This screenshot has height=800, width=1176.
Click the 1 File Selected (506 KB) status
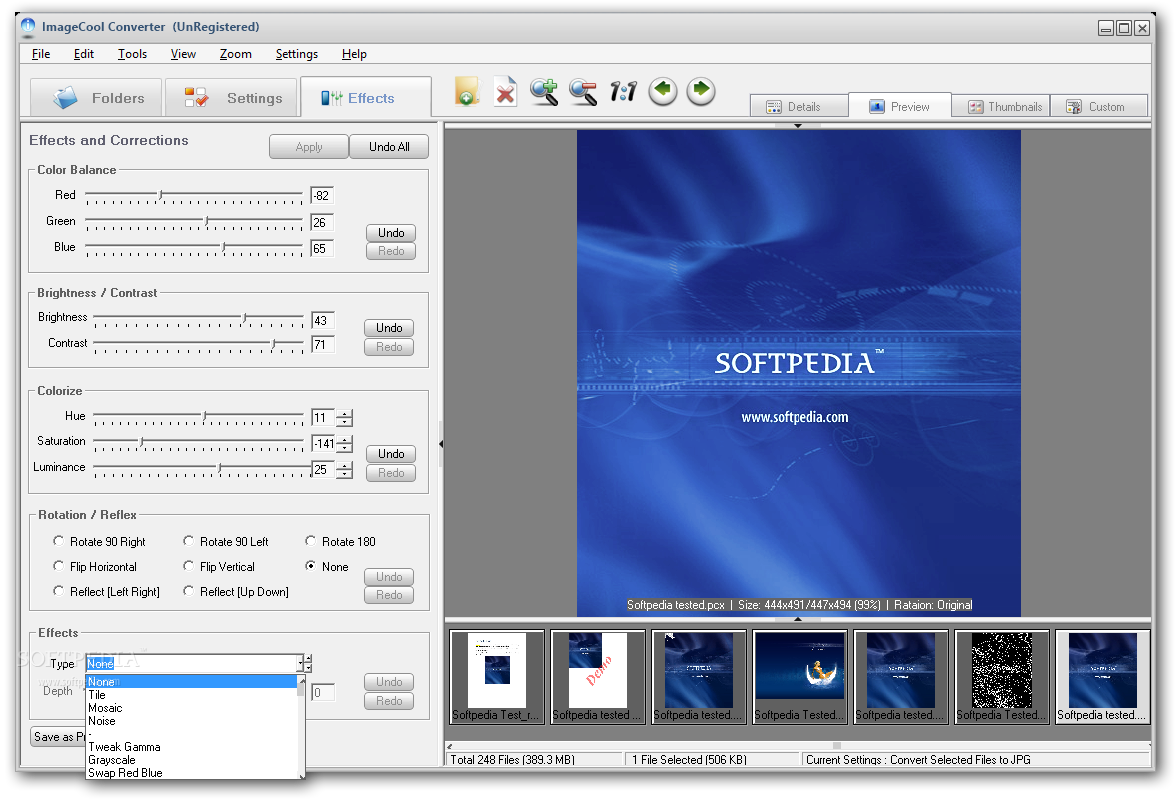pyautogui.click(x=689, y=760)
